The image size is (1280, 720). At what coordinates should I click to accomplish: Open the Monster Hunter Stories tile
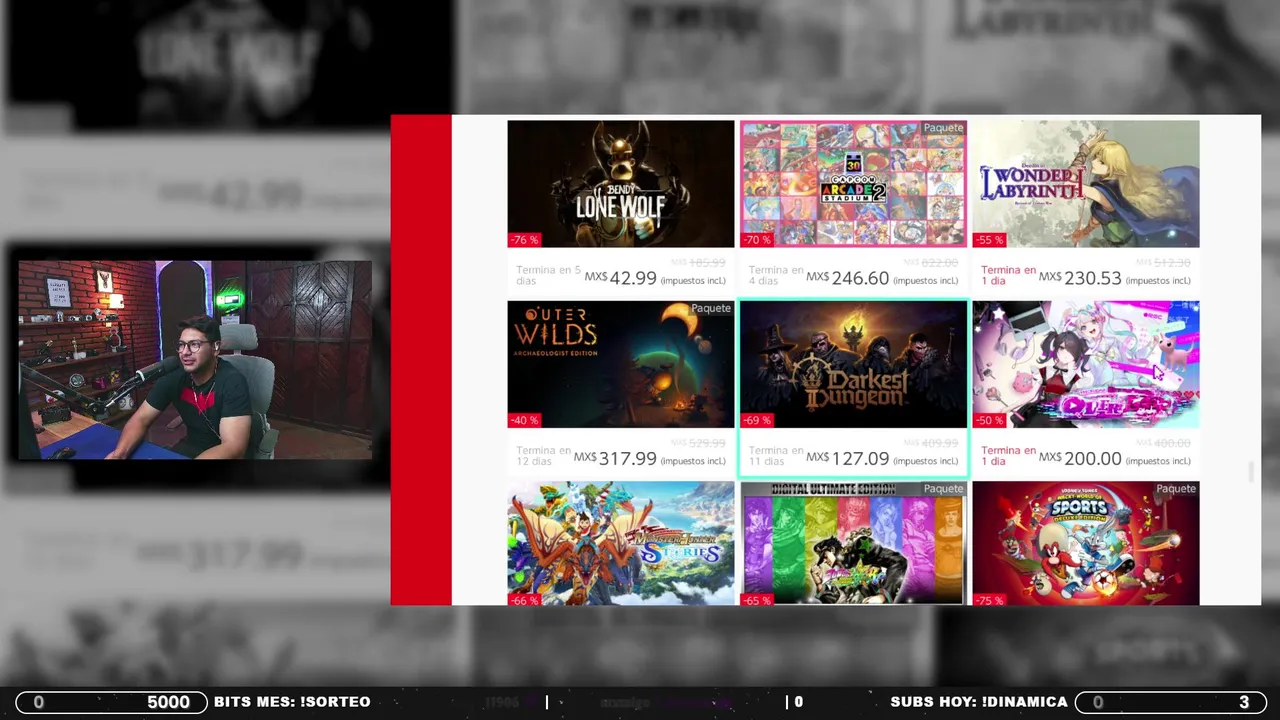pos(620,543)
